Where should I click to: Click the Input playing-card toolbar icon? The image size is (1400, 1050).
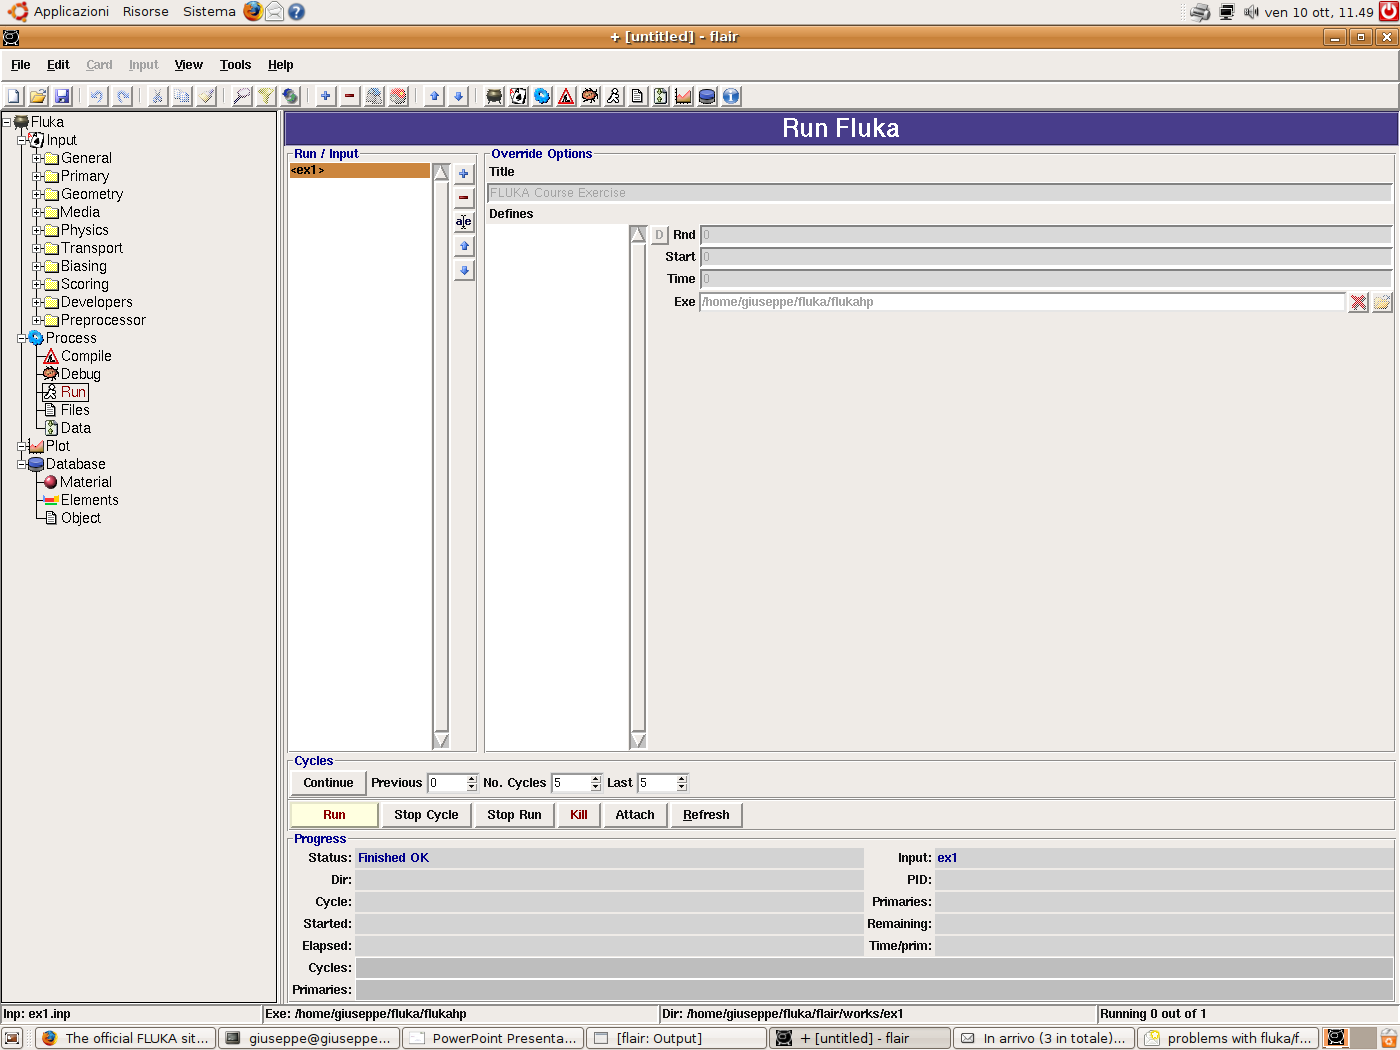518,96
